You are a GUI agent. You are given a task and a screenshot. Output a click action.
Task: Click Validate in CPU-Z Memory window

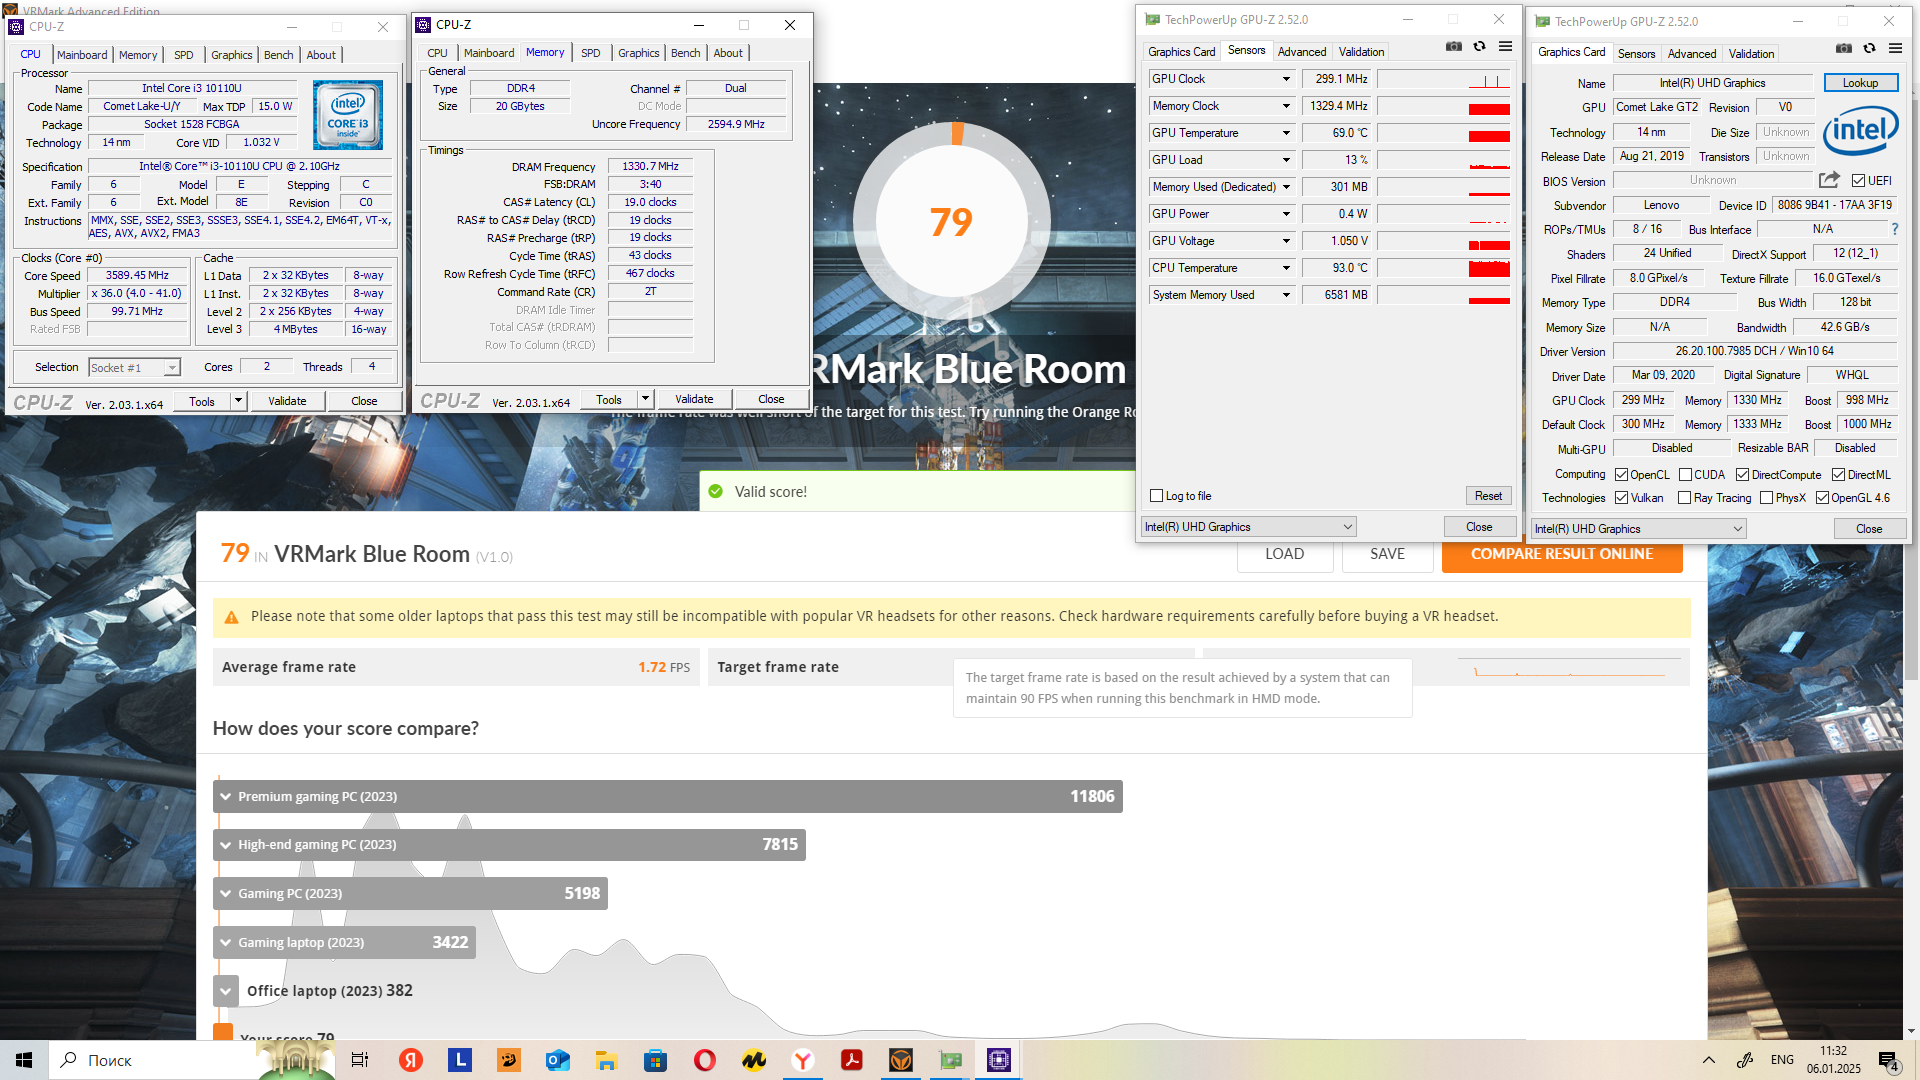coord(694,399)
